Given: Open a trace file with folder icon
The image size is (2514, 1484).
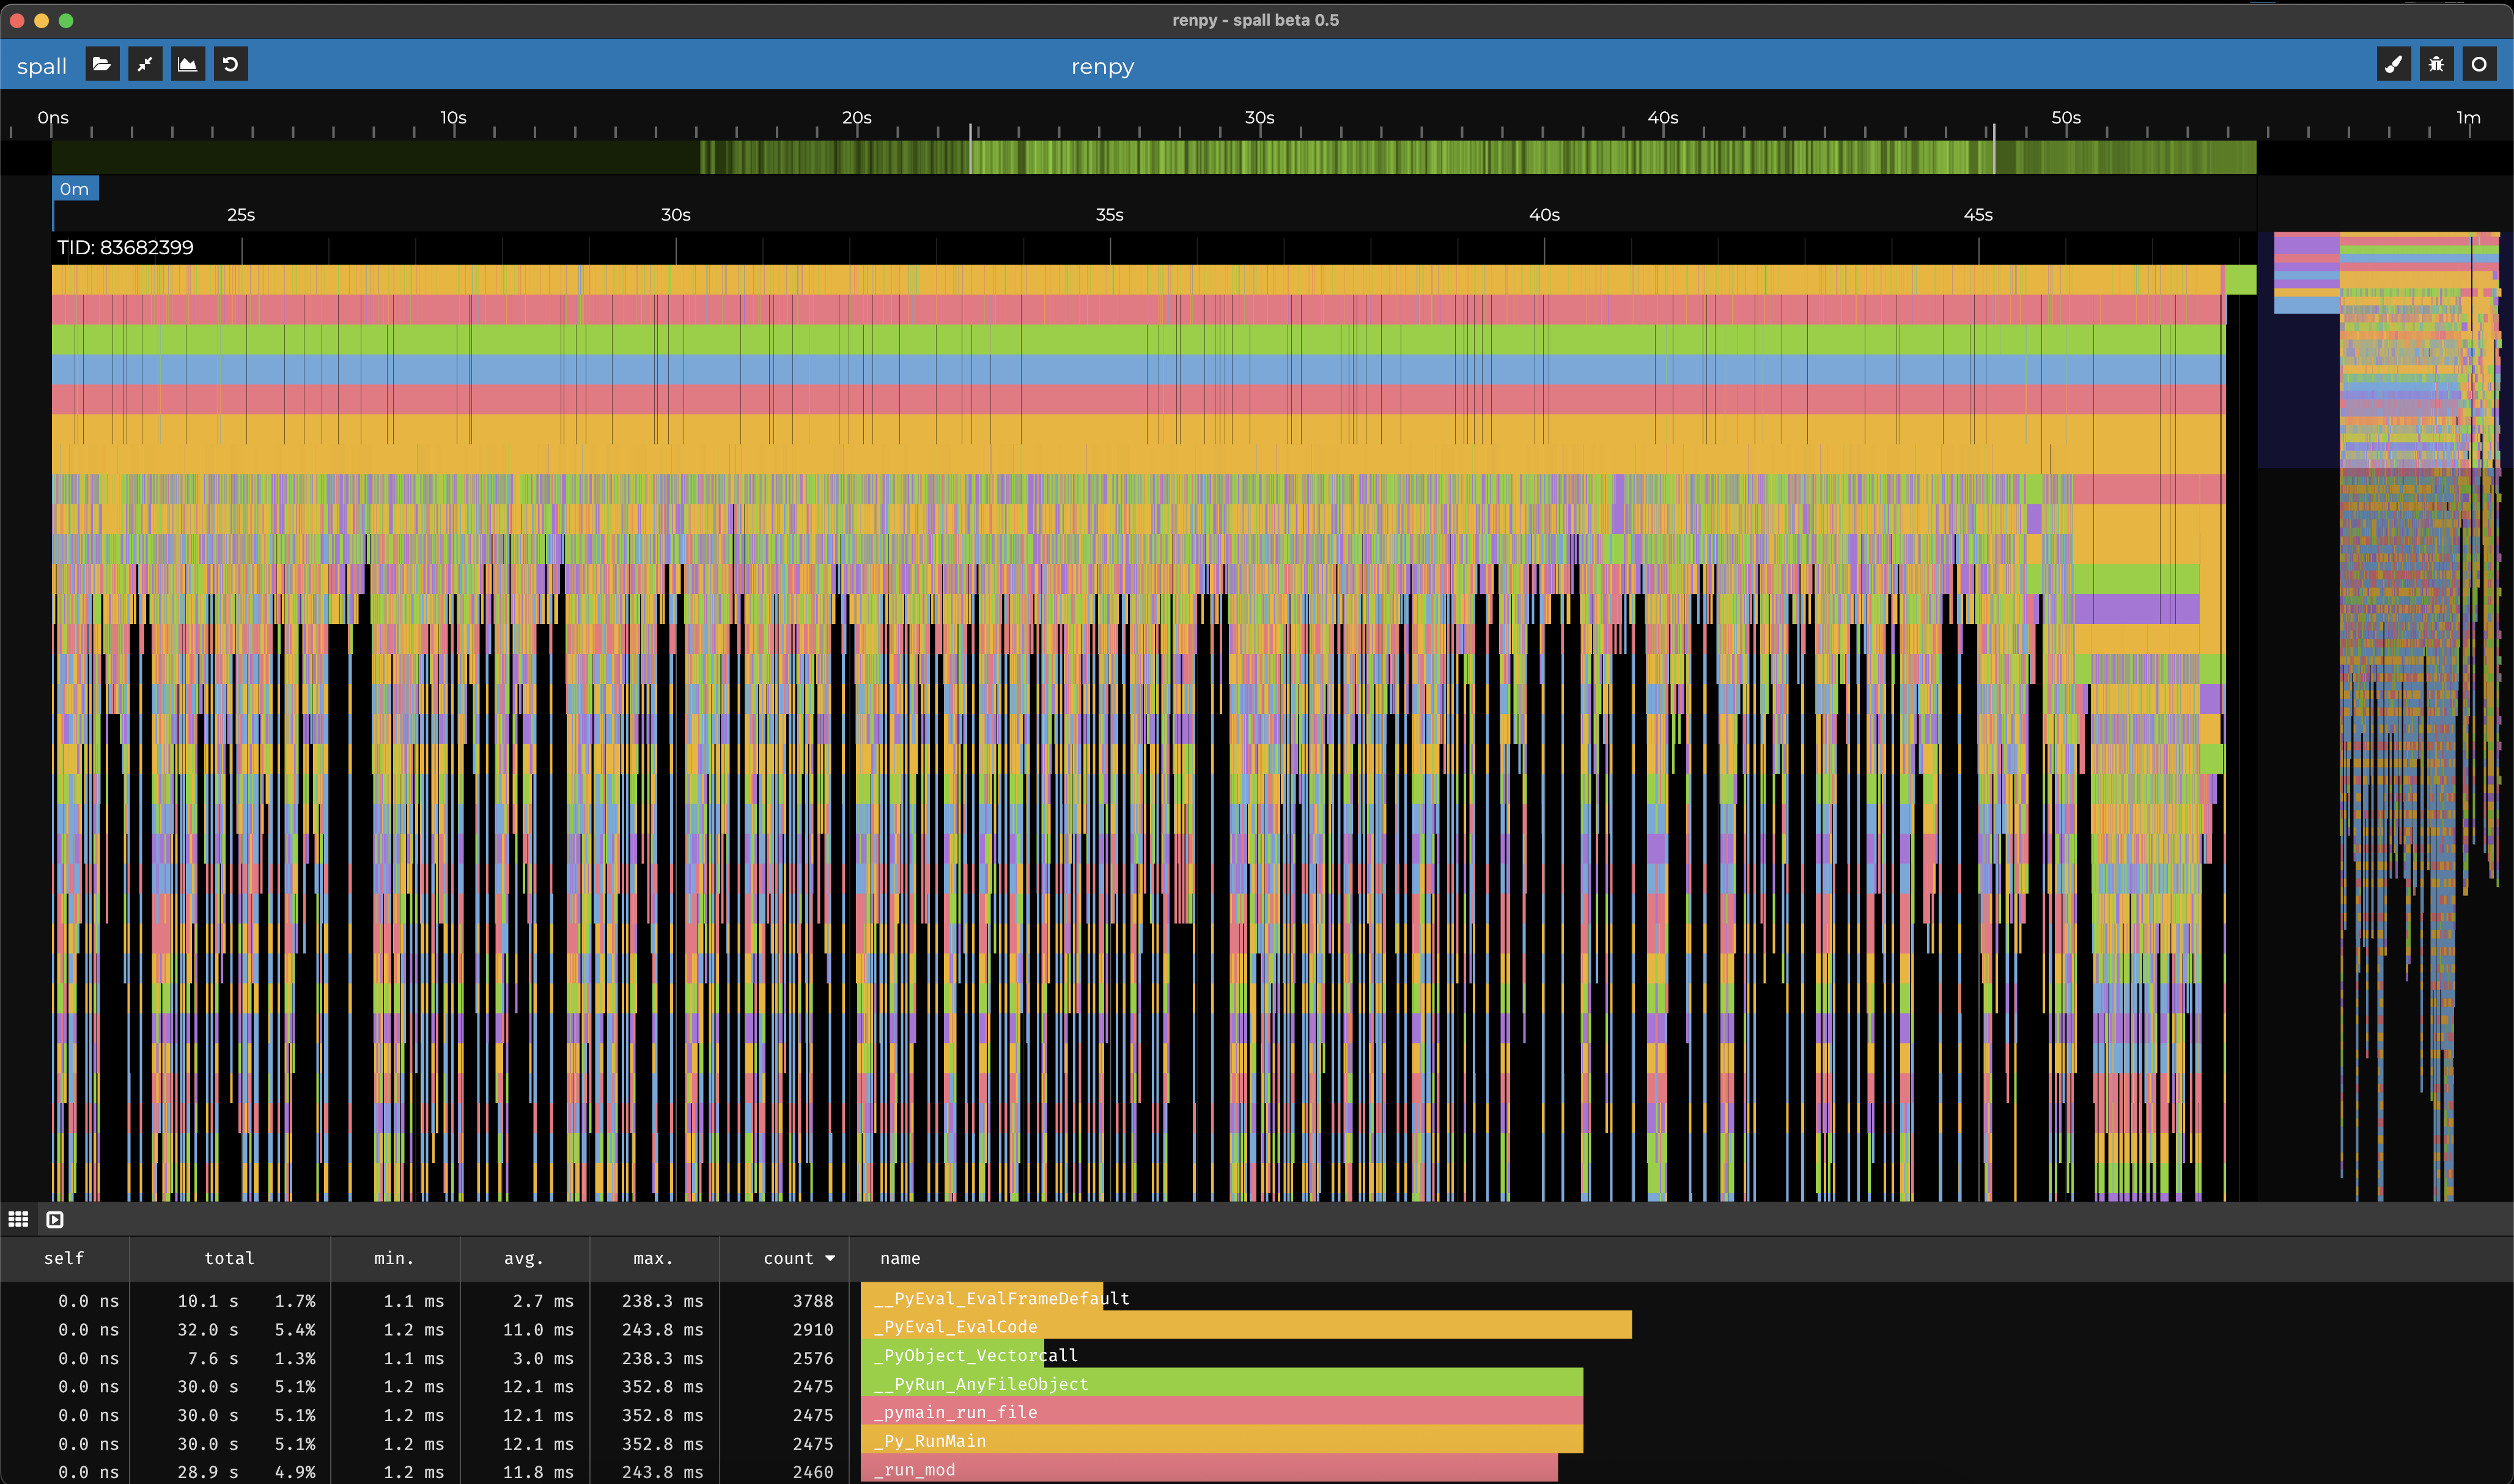Looking at the screenshot, I should click(101, 65).
